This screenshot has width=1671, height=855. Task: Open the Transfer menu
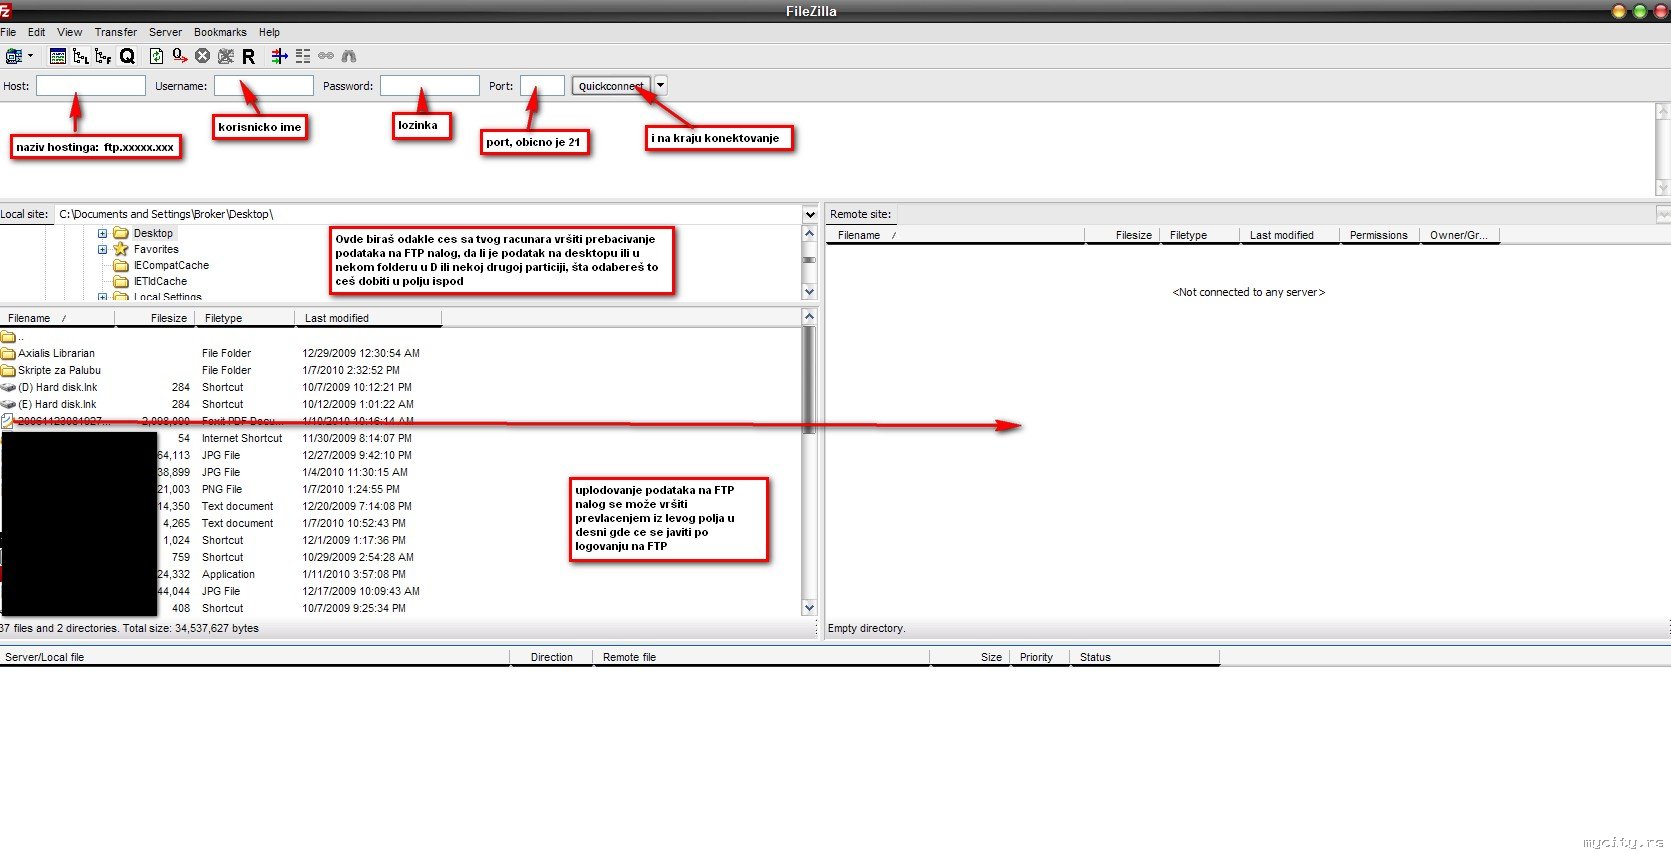tap(116, 32)
